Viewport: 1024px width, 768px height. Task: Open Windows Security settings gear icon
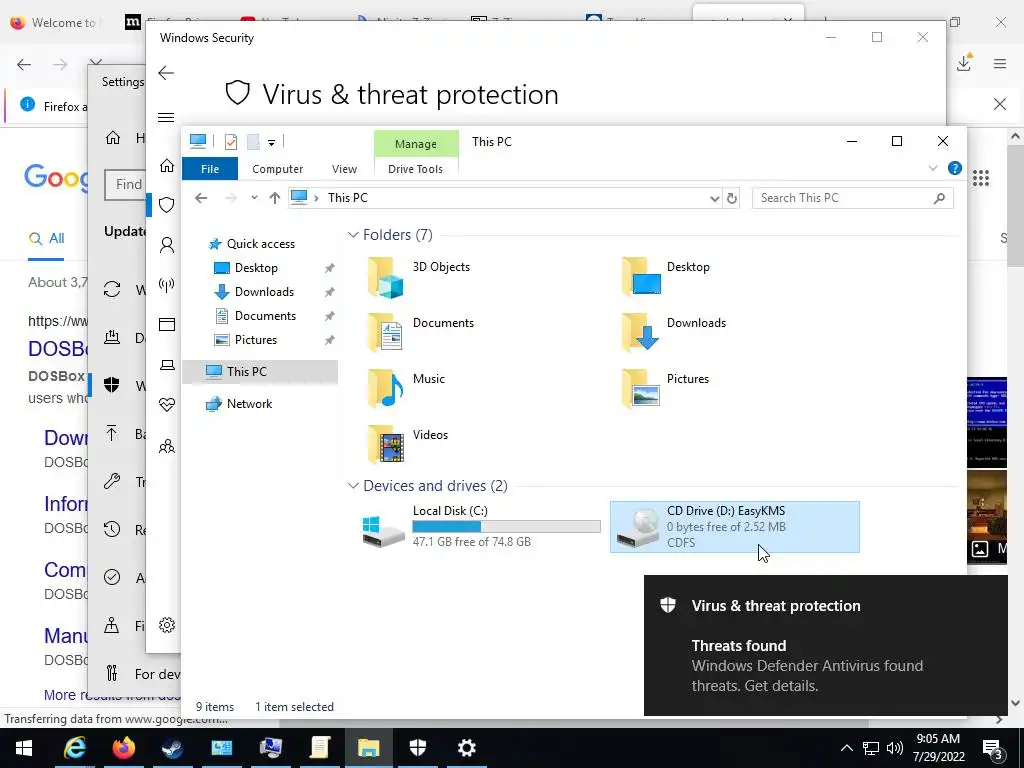coord(167,625)
